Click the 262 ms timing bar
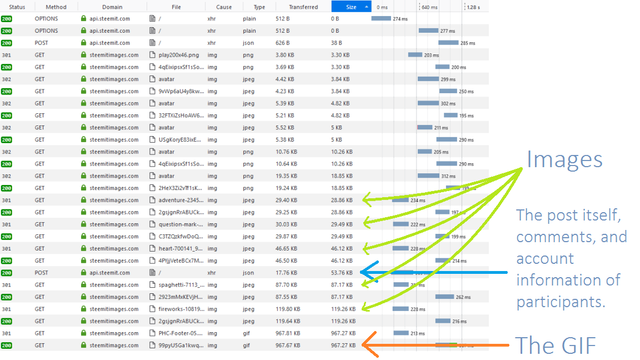 [444, 297]
